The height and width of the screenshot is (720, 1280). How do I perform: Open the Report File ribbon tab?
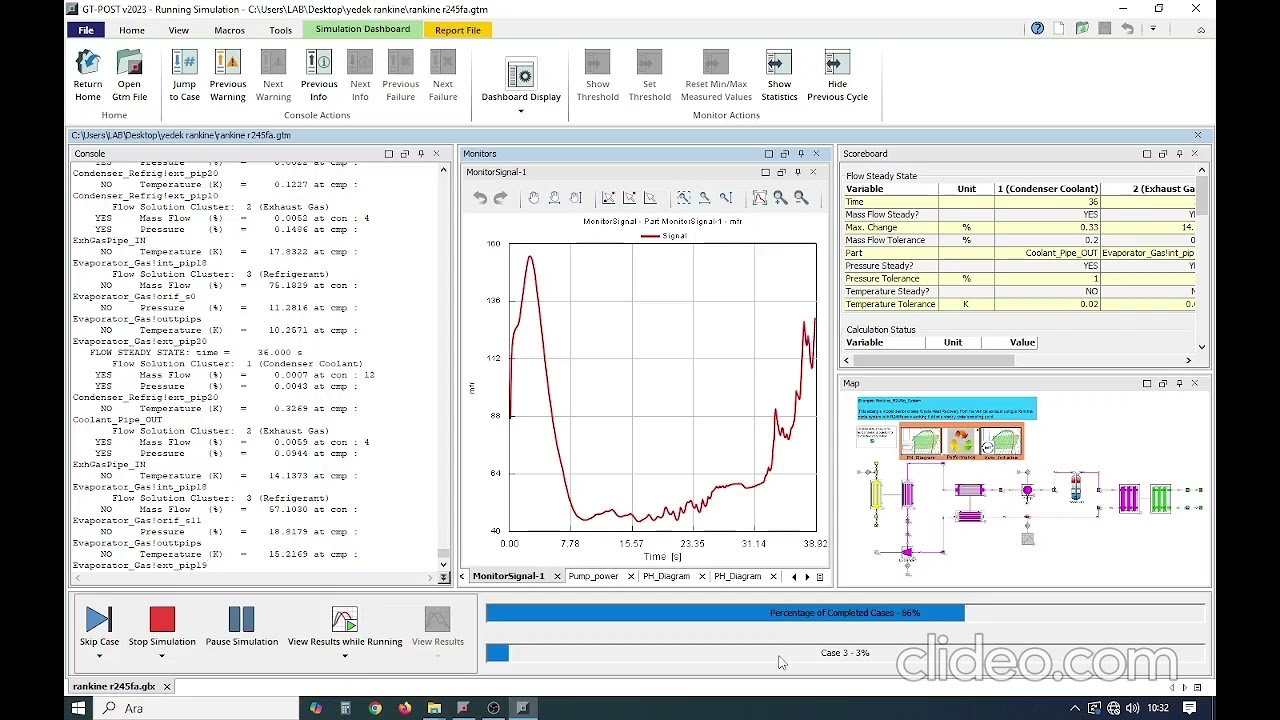(x=458, y=30)
